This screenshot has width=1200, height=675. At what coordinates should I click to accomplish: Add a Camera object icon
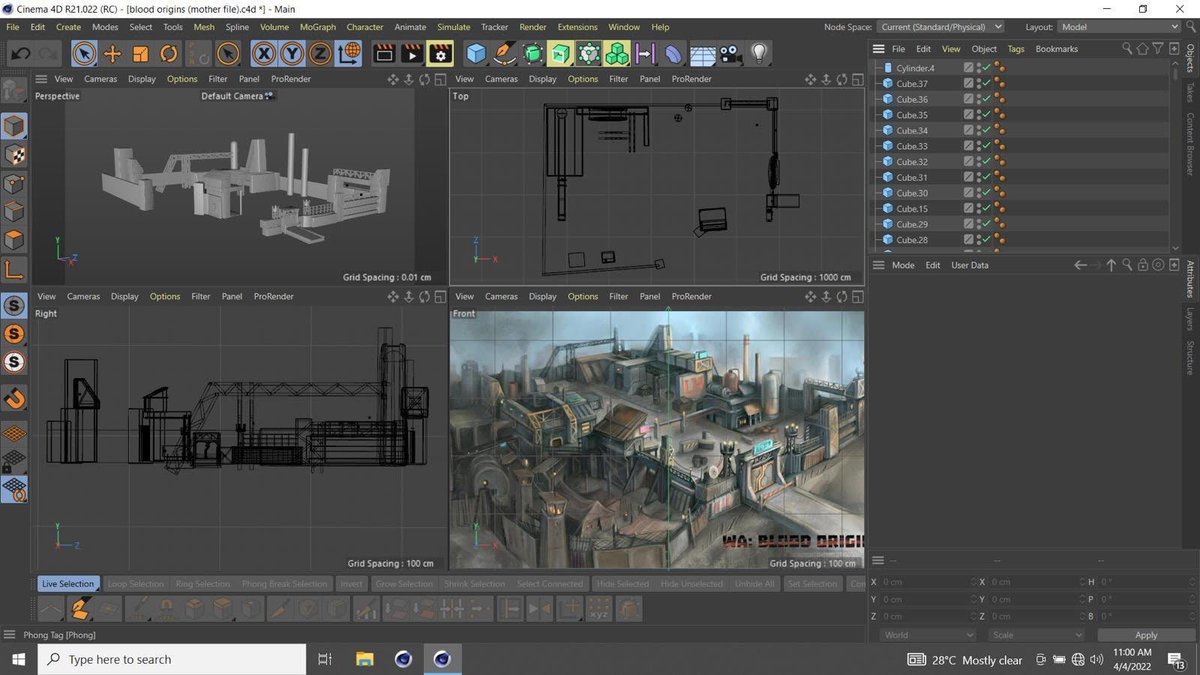[x=730, y=53]
